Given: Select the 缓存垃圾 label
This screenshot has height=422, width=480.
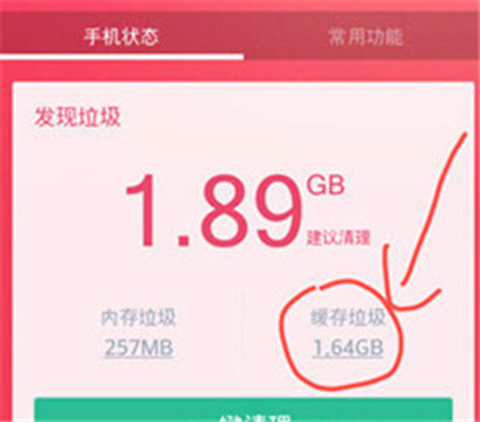Looking at the screenshot, I should tap(348, 317).
